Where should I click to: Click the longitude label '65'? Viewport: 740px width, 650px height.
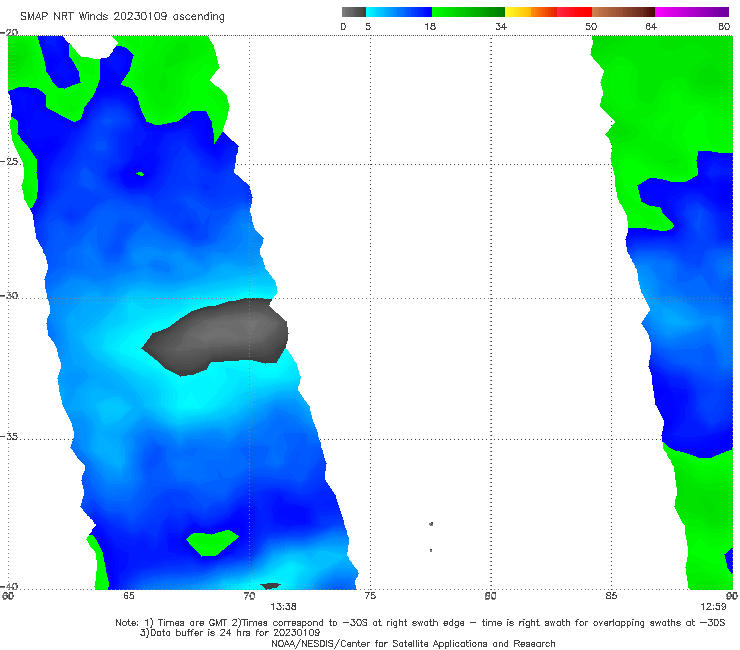129,596
